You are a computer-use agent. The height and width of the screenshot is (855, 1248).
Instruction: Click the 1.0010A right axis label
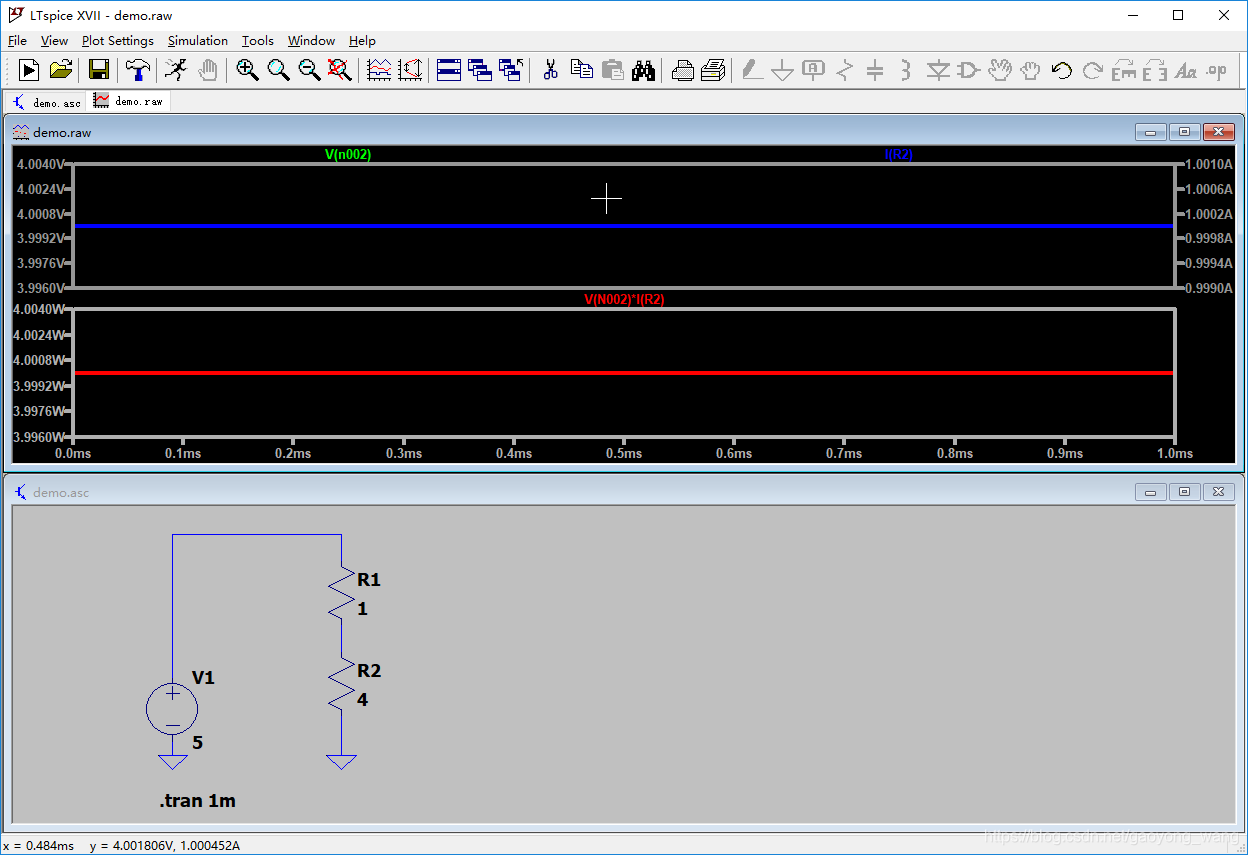pos(1209,164)
